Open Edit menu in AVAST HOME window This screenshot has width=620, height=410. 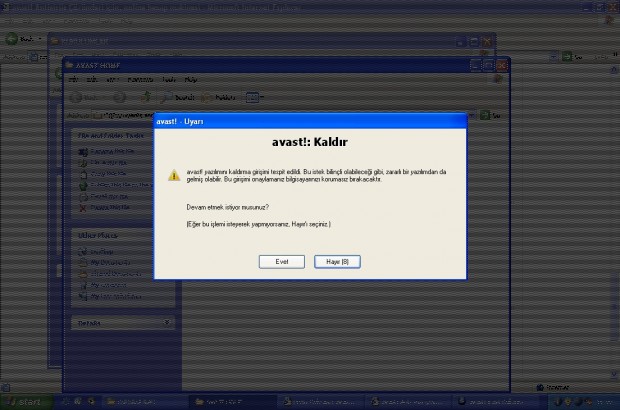(92, 79)
